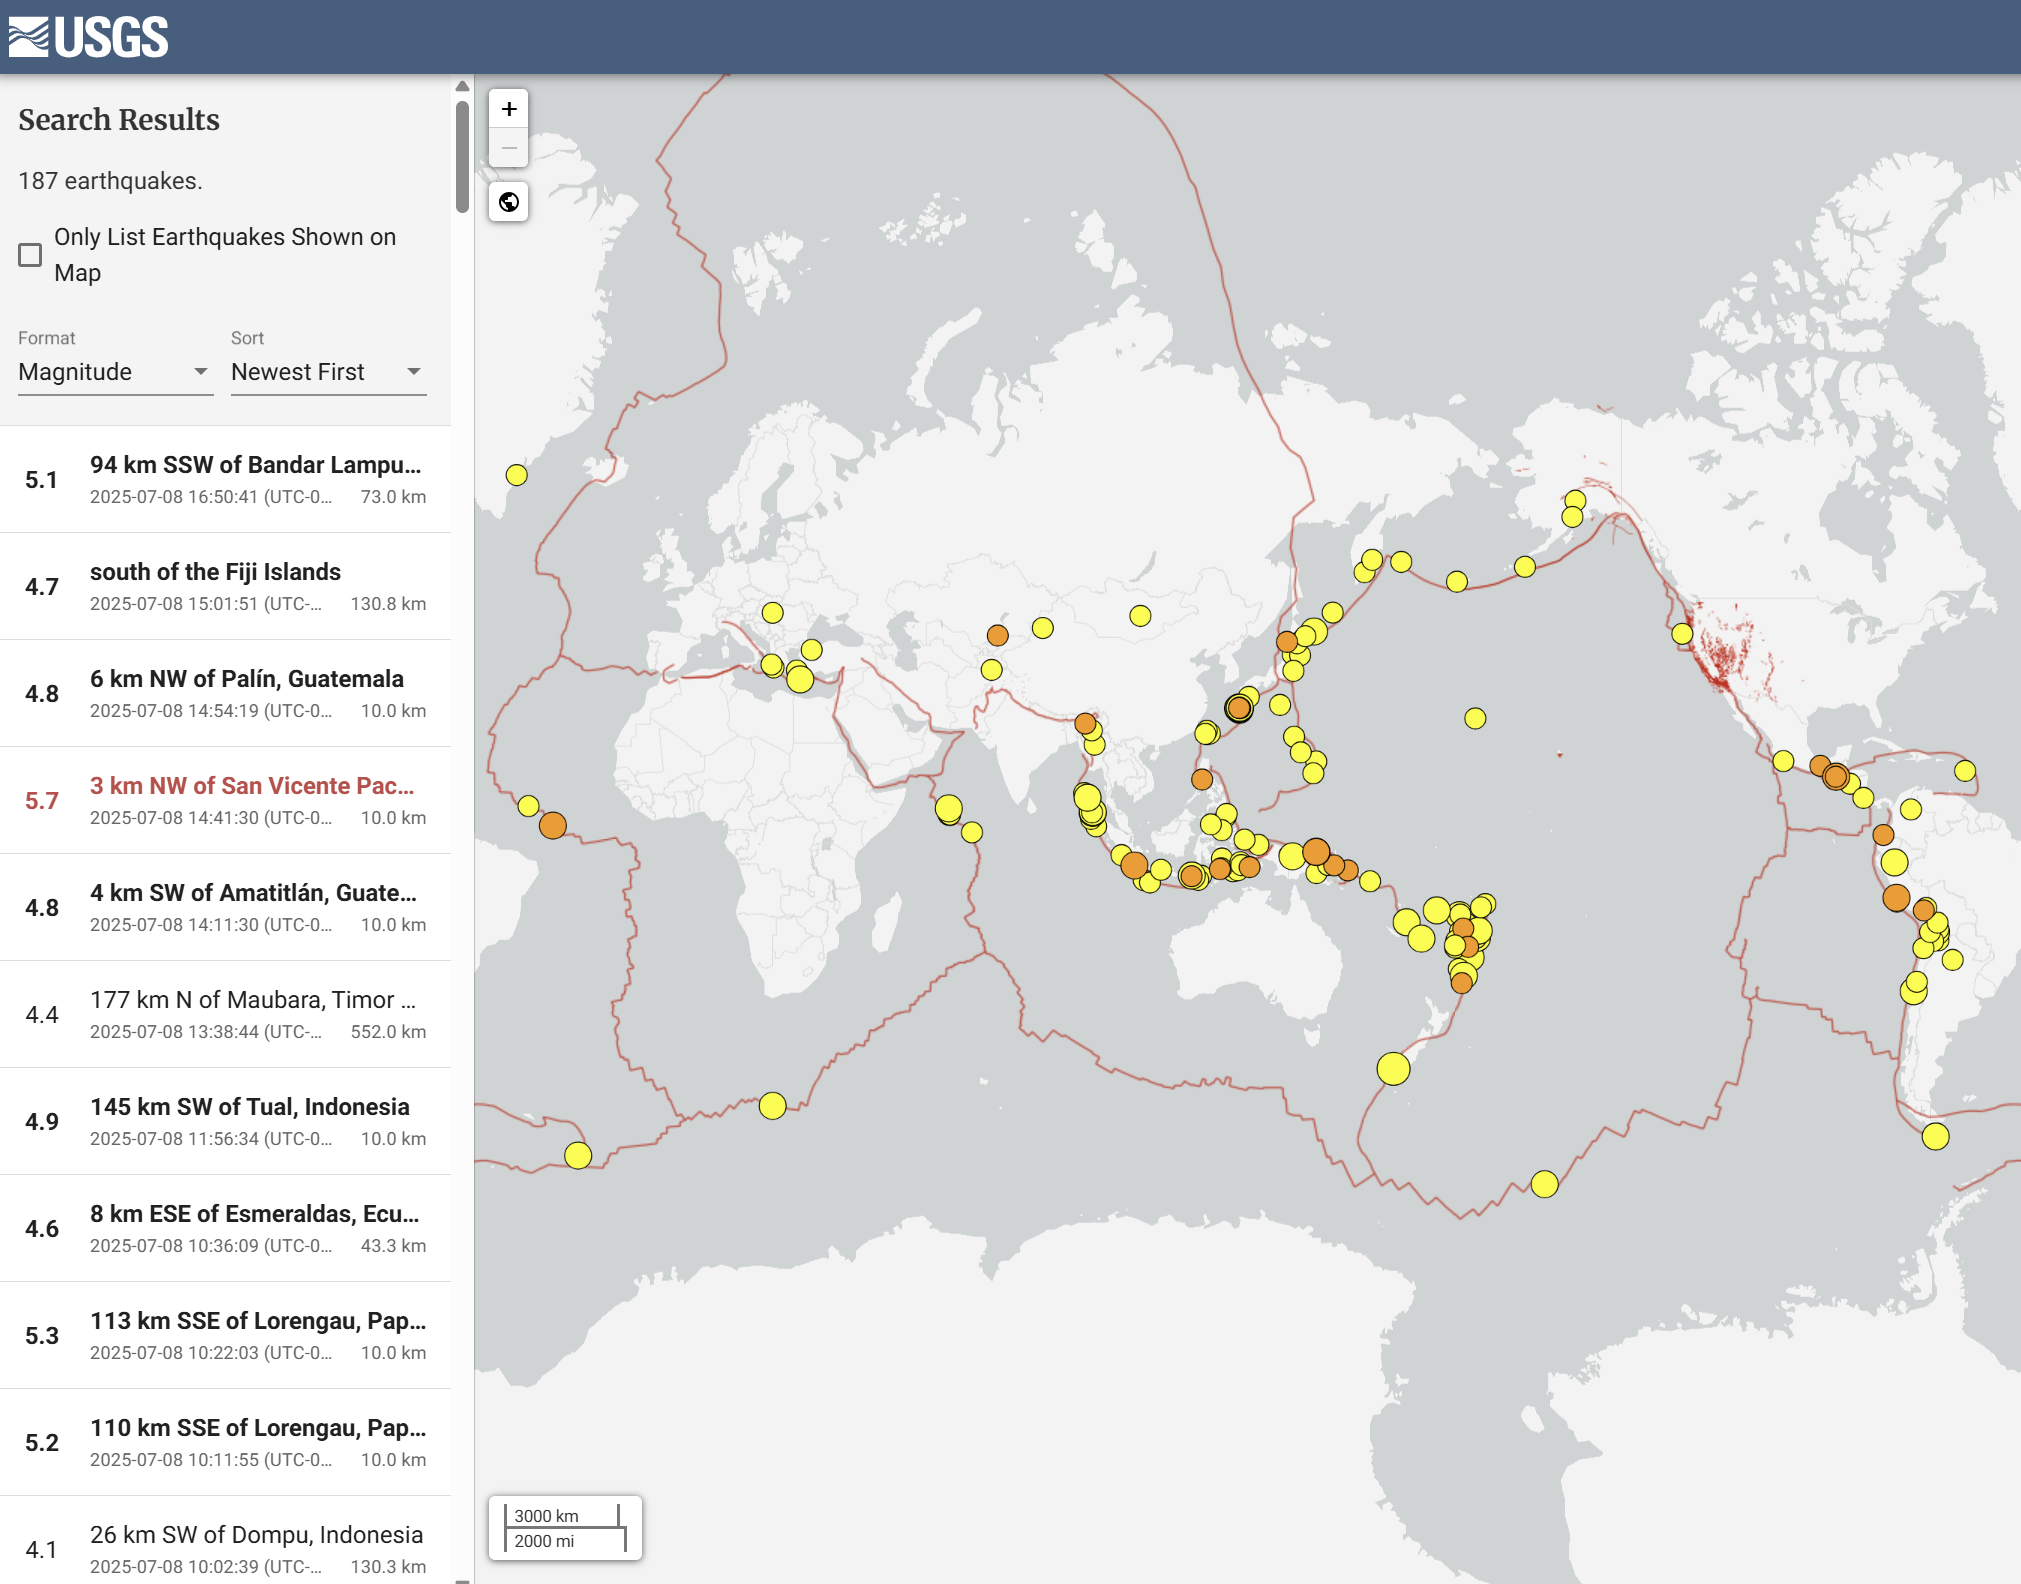Open 145 km SW of Tual, Indonesia
2021x1584 pixels.
[x=225, y=1122]
